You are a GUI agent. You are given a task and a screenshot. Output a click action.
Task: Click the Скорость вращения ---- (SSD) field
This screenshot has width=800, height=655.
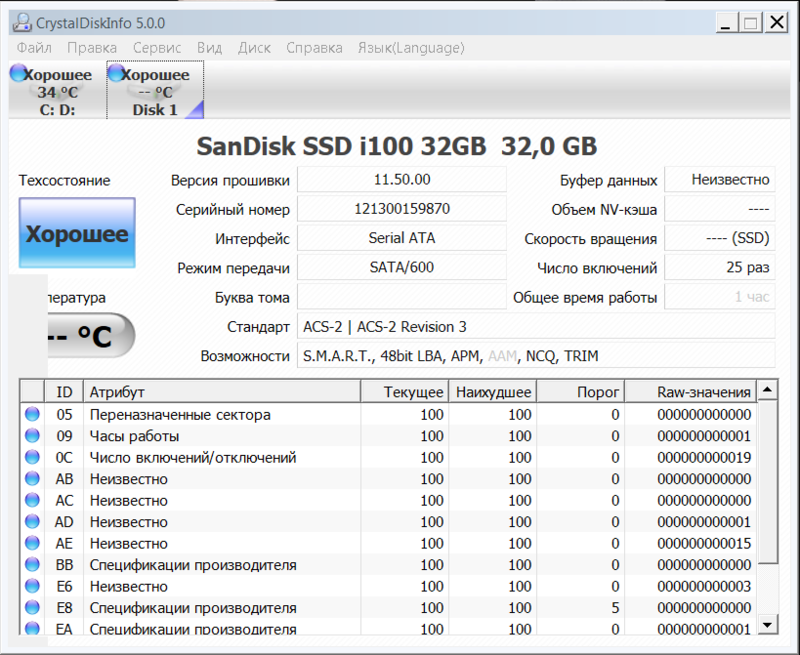click(x=720, y=238)
